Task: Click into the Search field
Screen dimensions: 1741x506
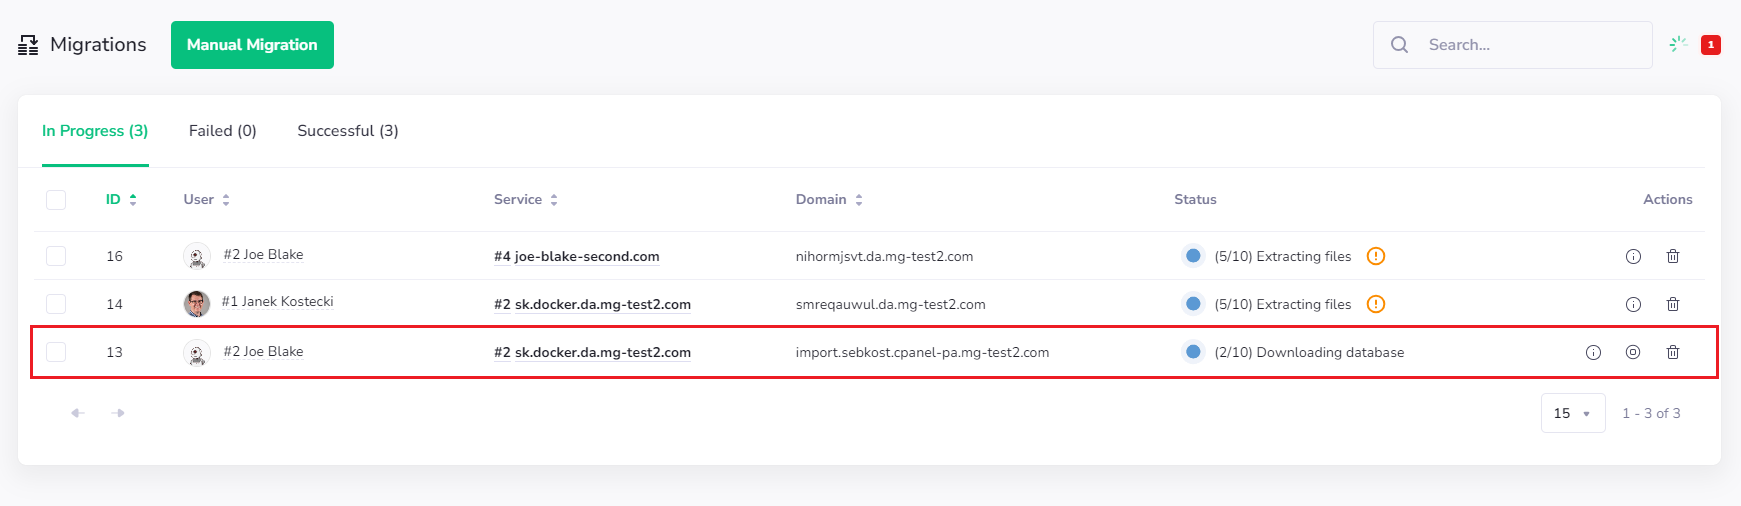Action: (x=1512, y=45)
